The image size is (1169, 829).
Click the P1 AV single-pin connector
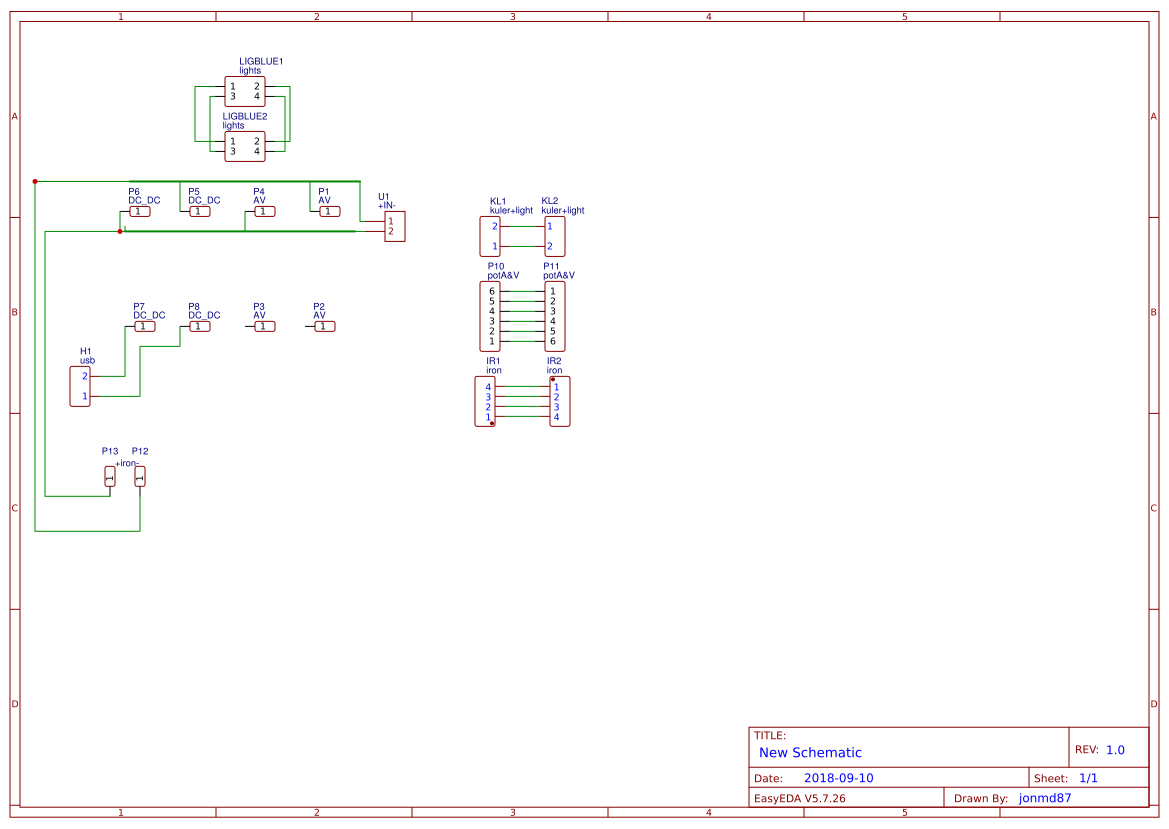coord(328,211)
